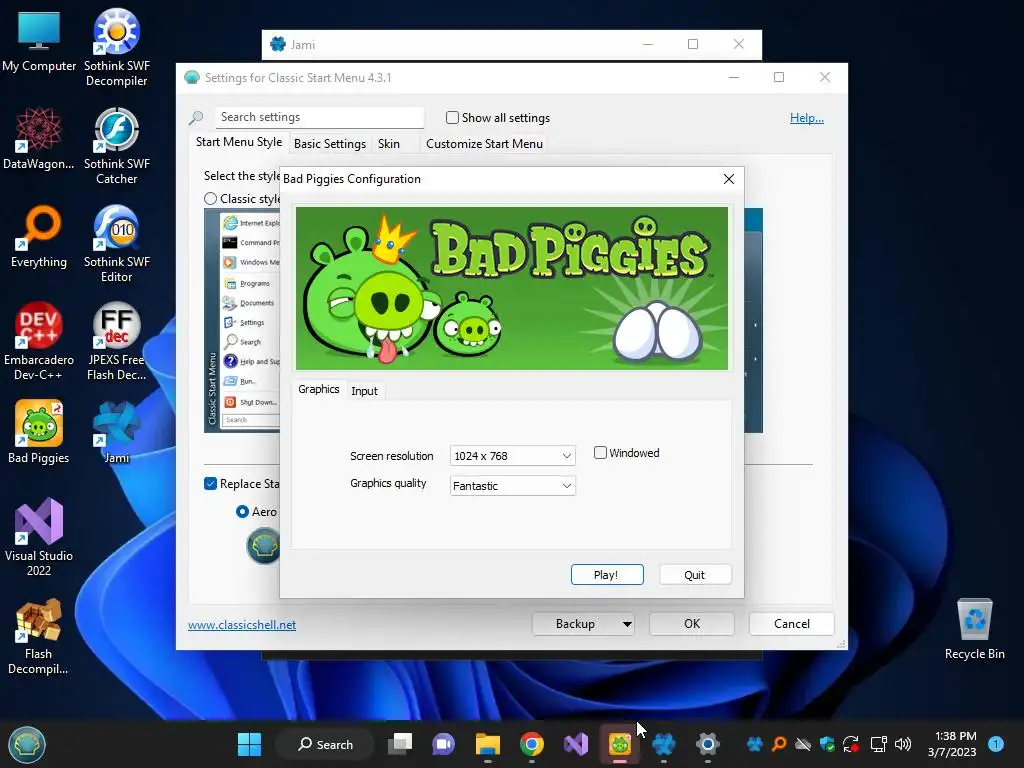
Task: Select Embarcadero Dev-C++ desktop icon
Action: coord(39,341)
